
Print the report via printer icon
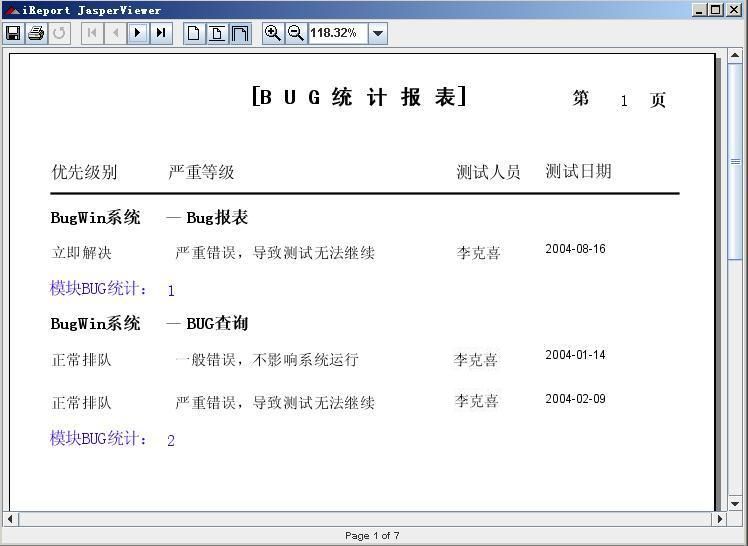tap(36, 33)
